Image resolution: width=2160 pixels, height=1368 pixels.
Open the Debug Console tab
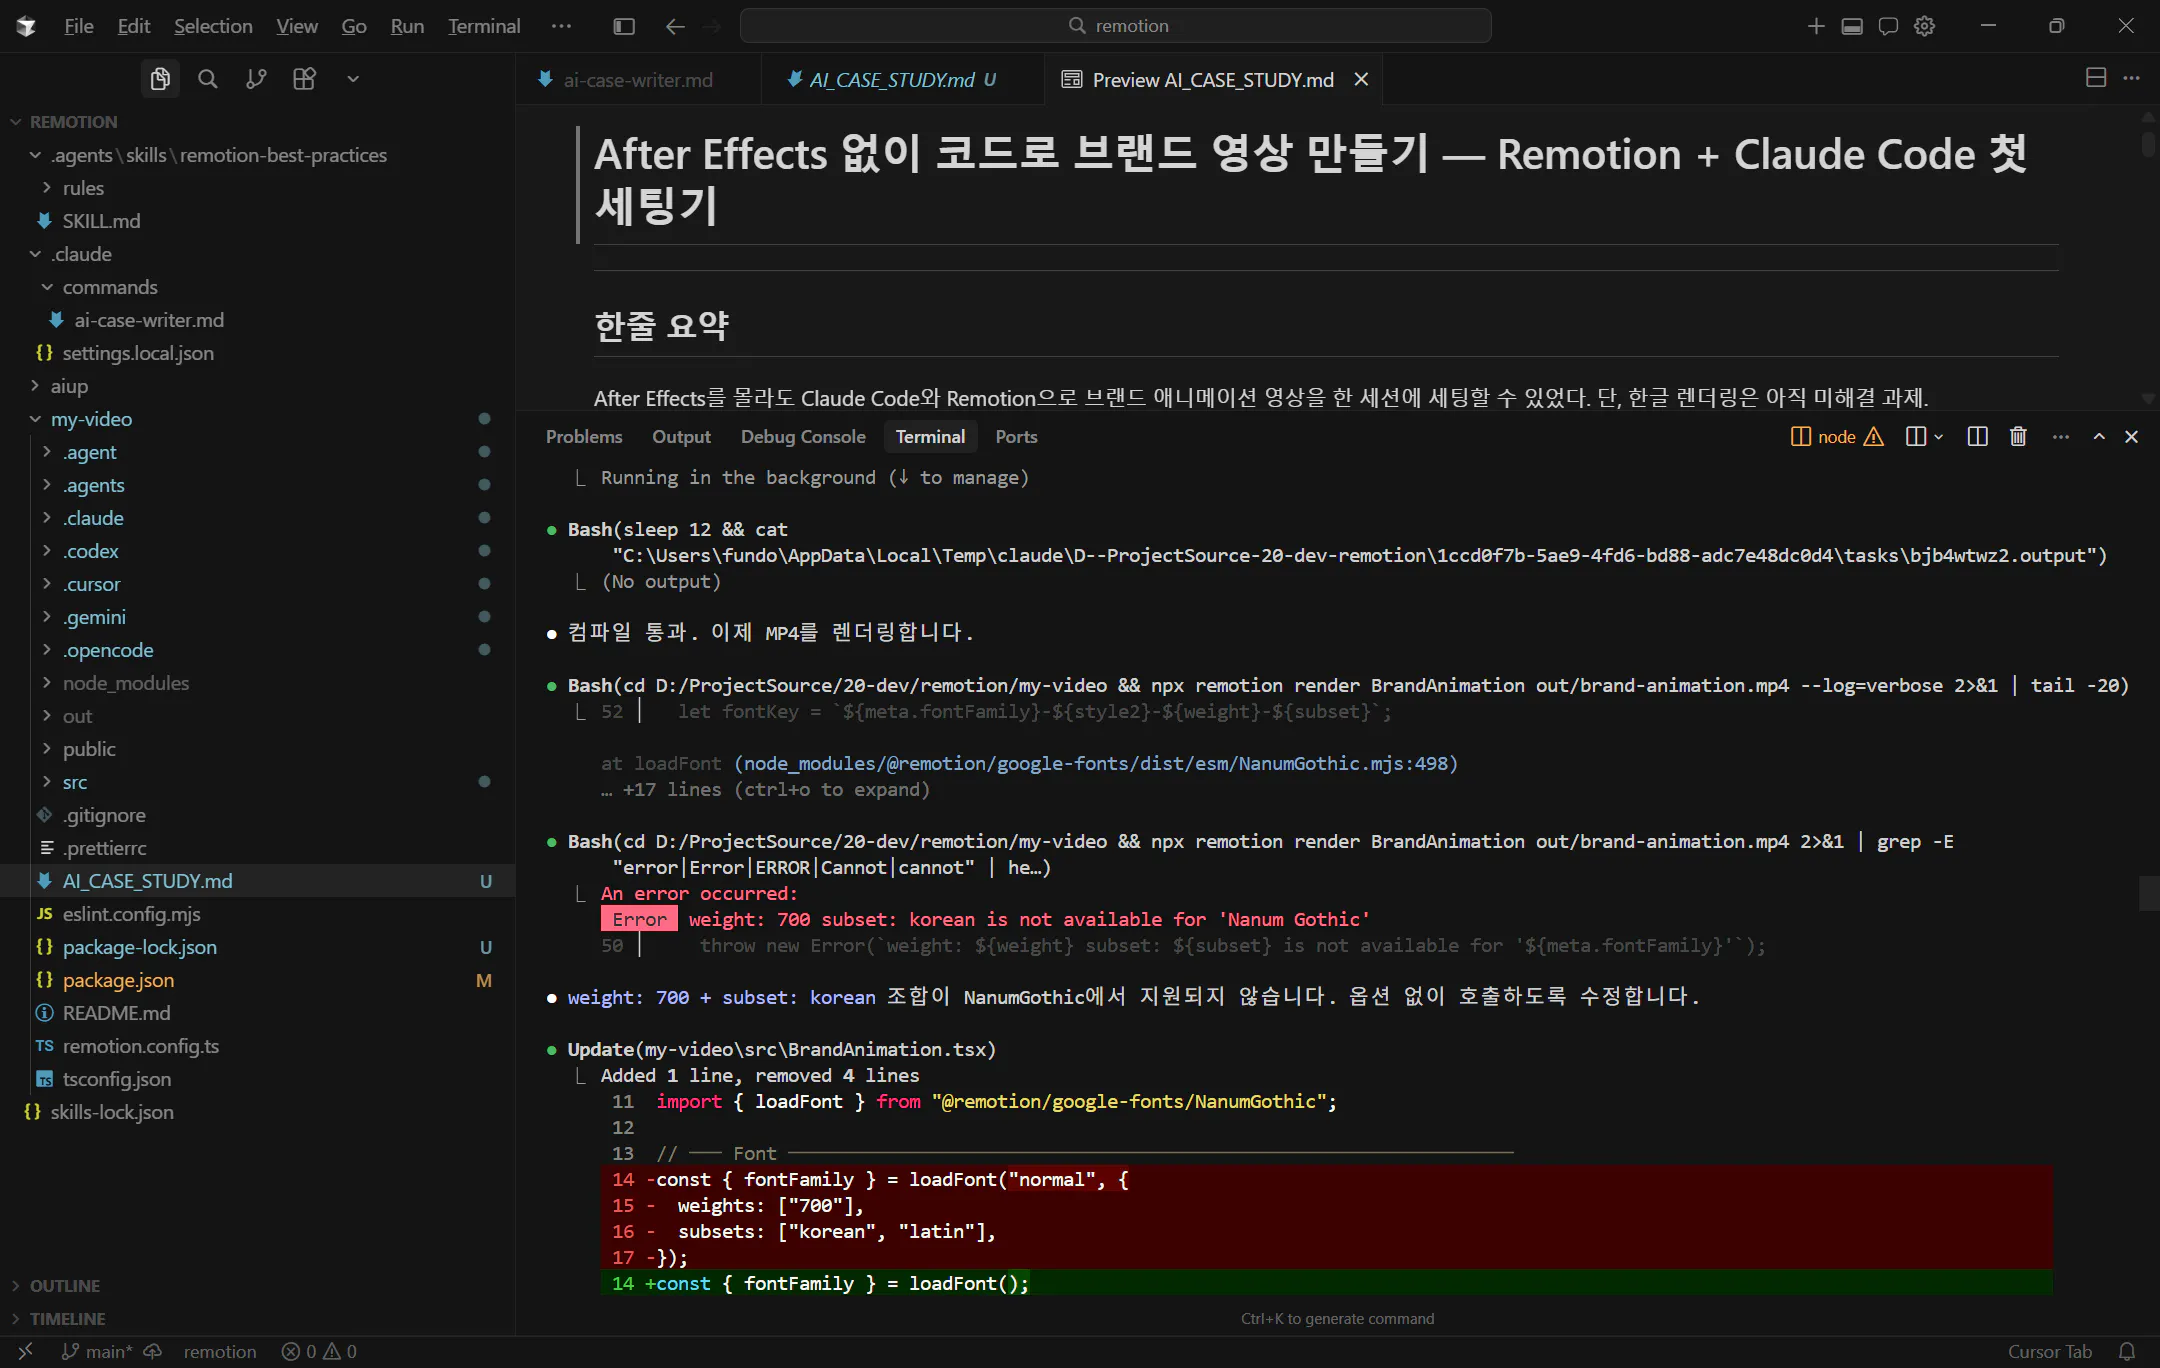tap(803, 437)
